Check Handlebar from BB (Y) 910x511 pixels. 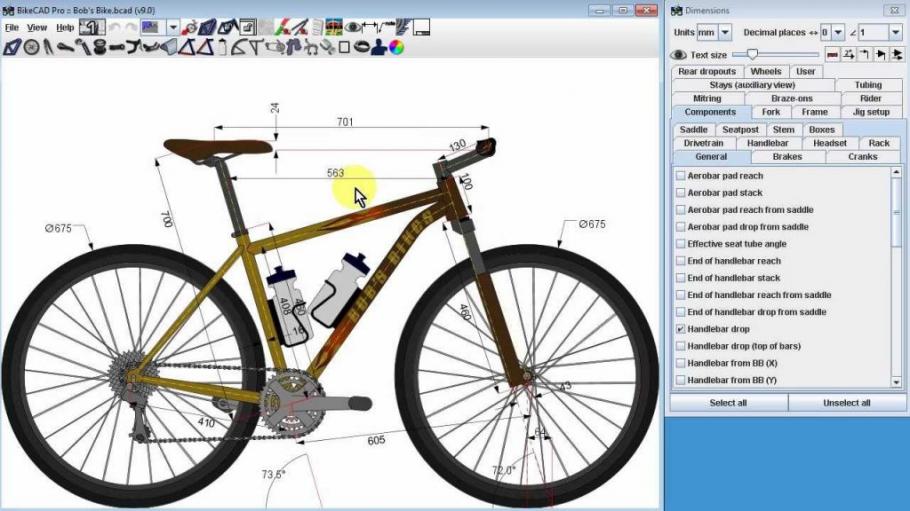click(x=681, y=380)
